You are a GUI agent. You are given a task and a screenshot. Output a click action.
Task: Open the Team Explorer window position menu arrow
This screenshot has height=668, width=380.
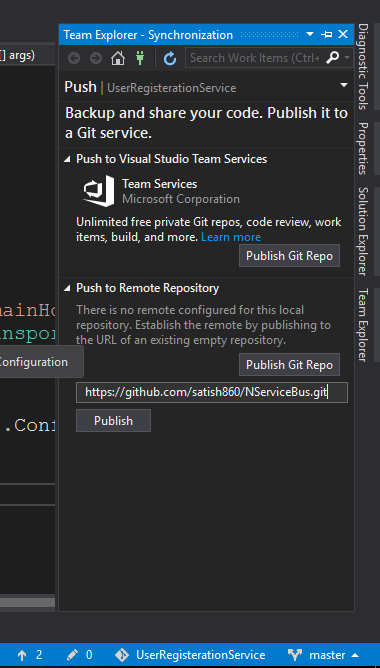(x=310, y=34)
